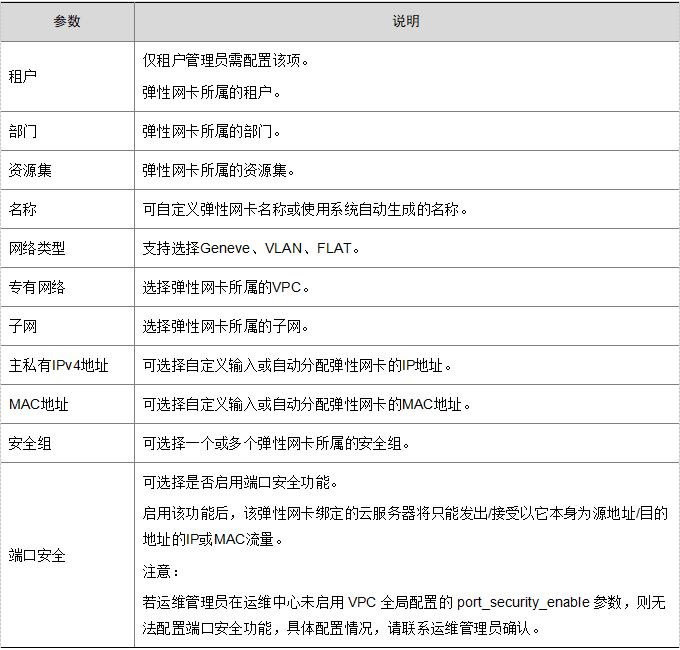Select the 资源集 parameter name cell
The height and width of the screenshot is (650, 680).
pos(30,170)
